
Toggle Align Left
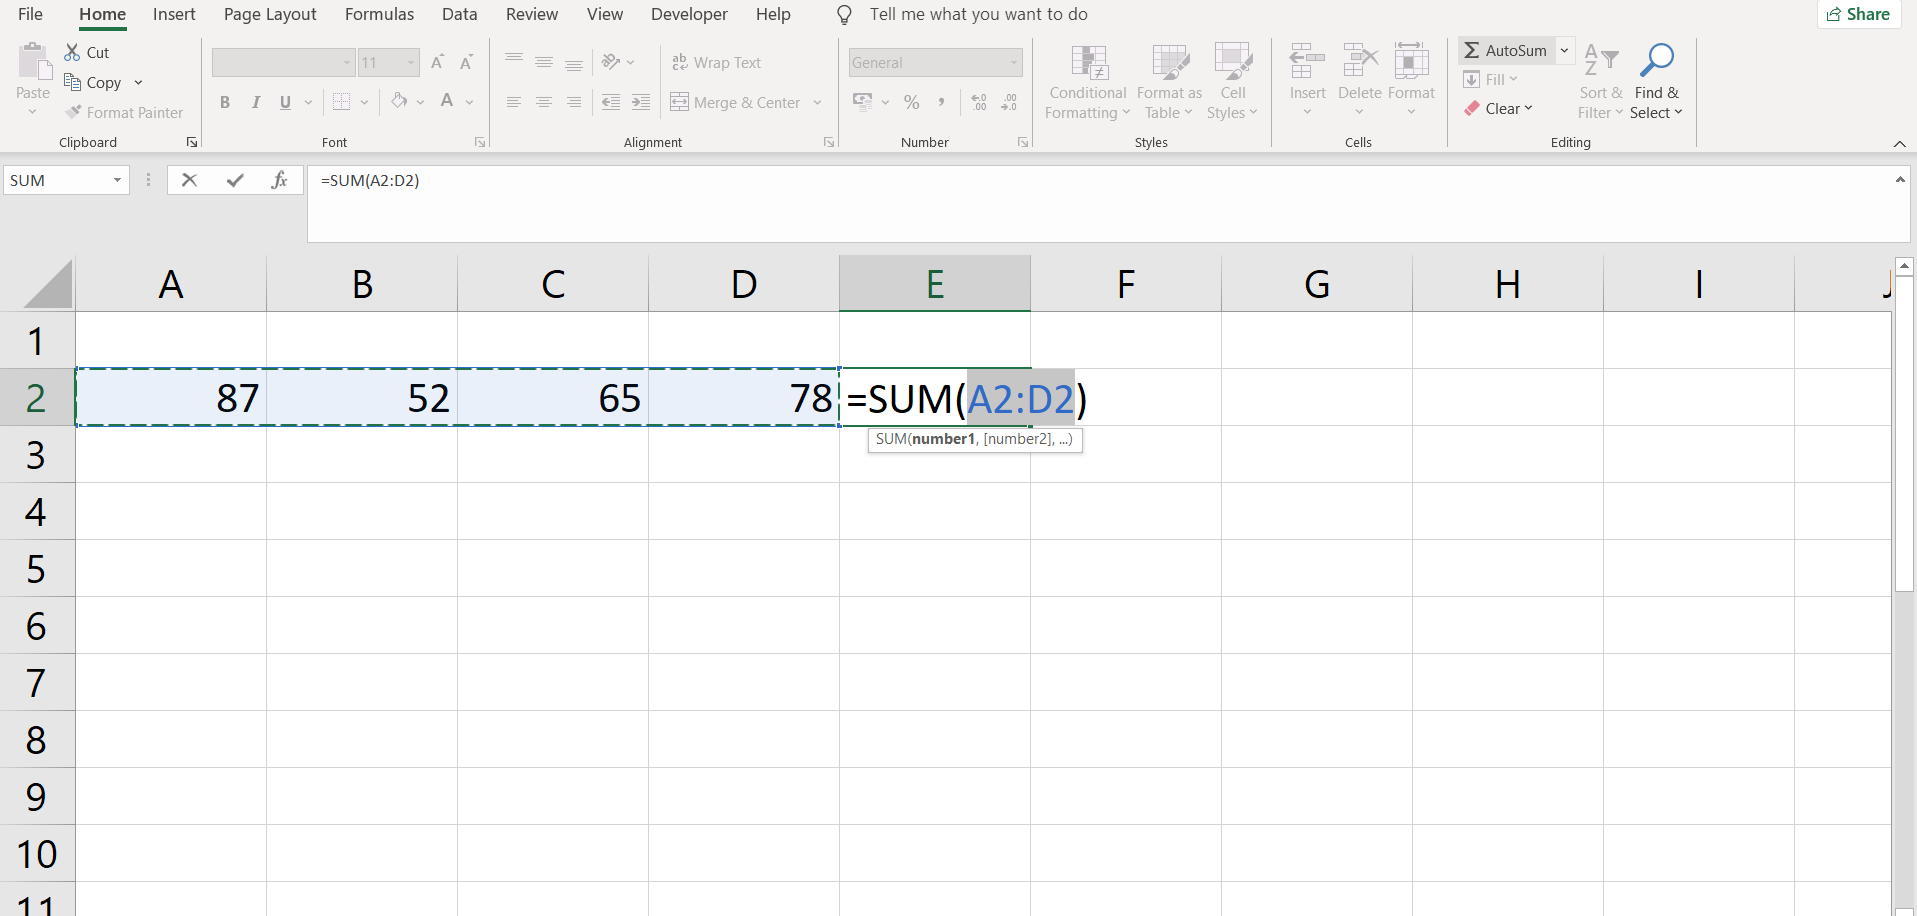(514, 102)
